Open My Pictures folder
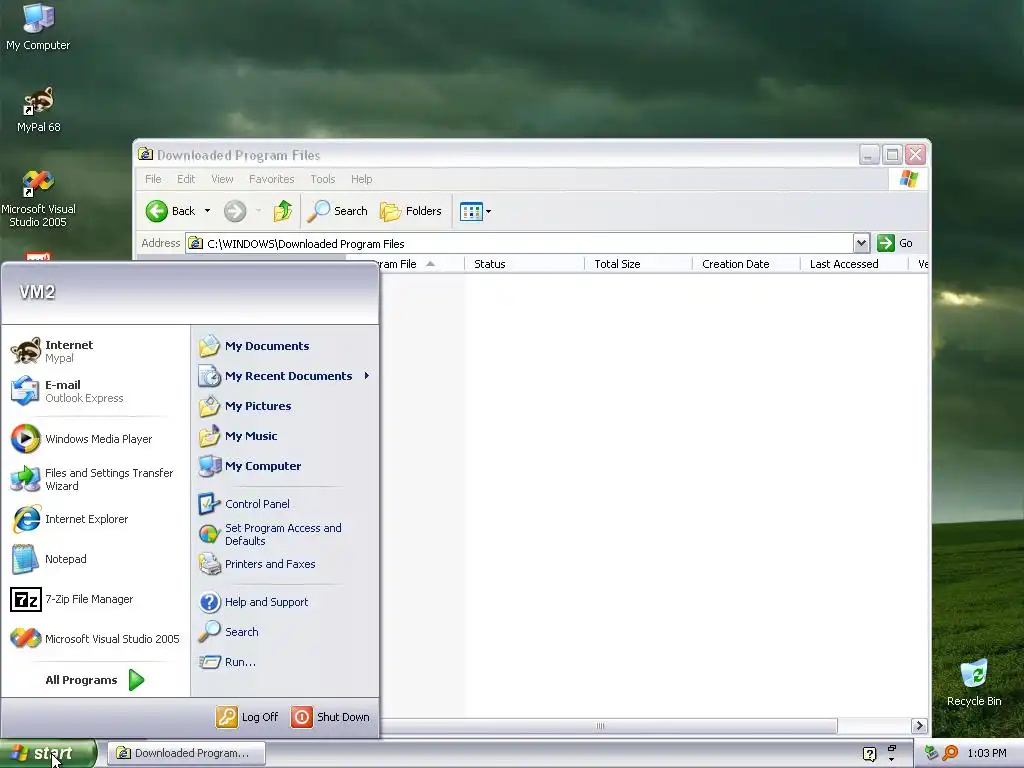Screen dimensions: 1024x768 pyautogui.click(x=285, y=406)
